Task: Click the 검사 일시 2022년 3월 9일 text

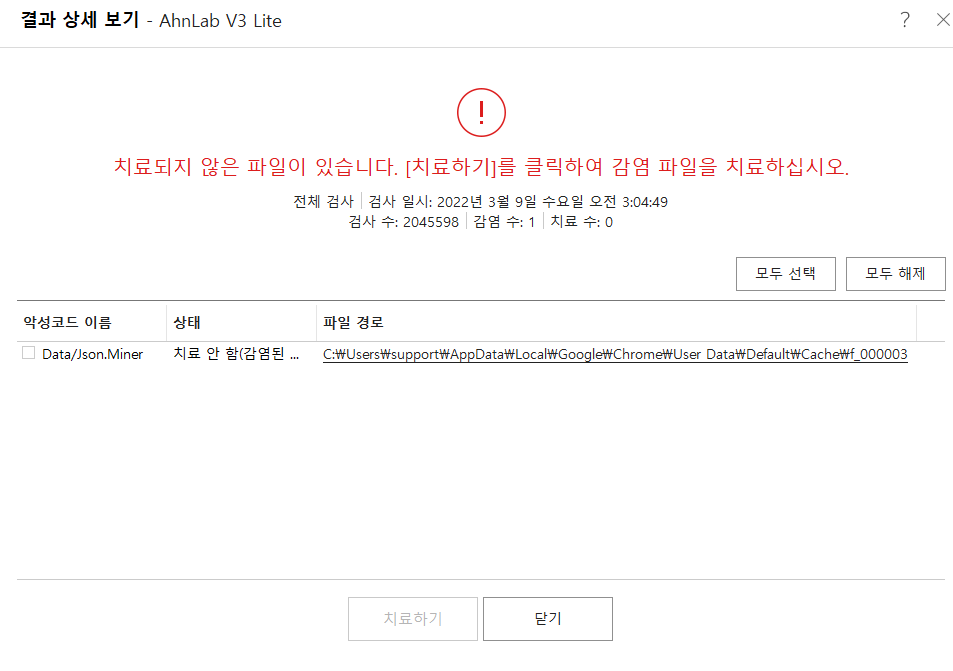Action: click(518, 202)
